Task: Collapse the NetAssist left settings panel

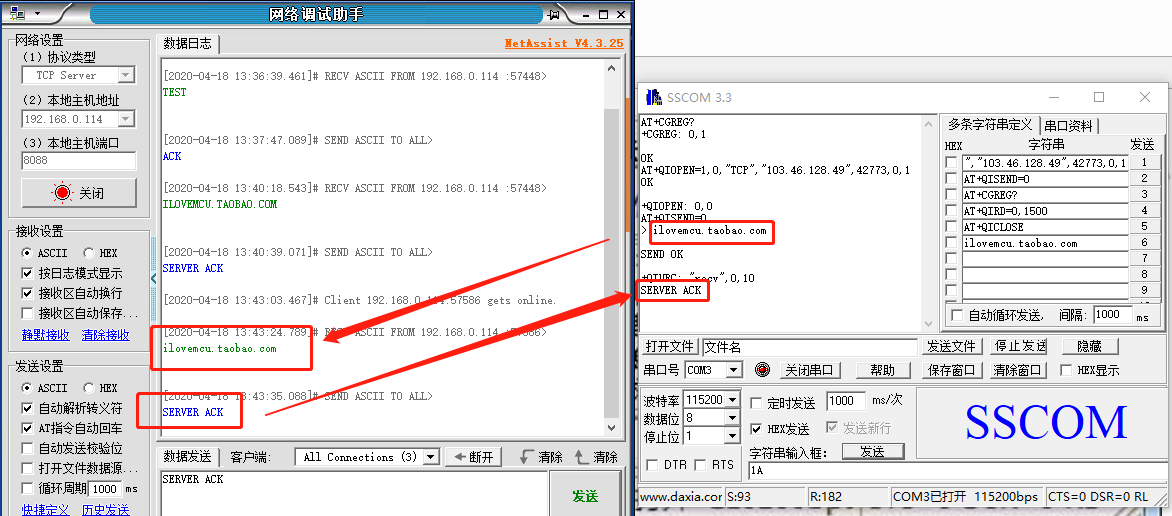Action: point(154,278)
